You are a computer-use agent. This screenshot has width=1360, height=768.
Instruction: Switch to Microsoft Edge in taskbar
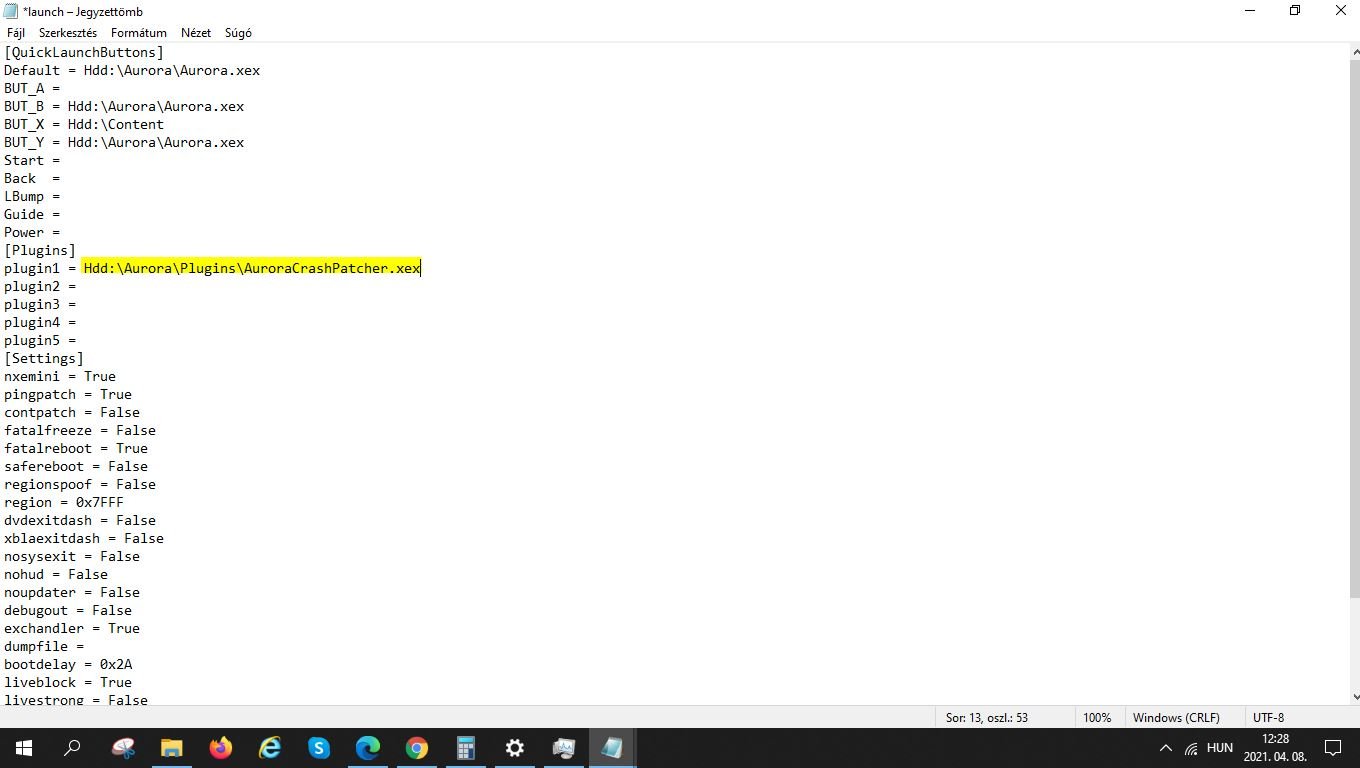(x=368, y=747)
